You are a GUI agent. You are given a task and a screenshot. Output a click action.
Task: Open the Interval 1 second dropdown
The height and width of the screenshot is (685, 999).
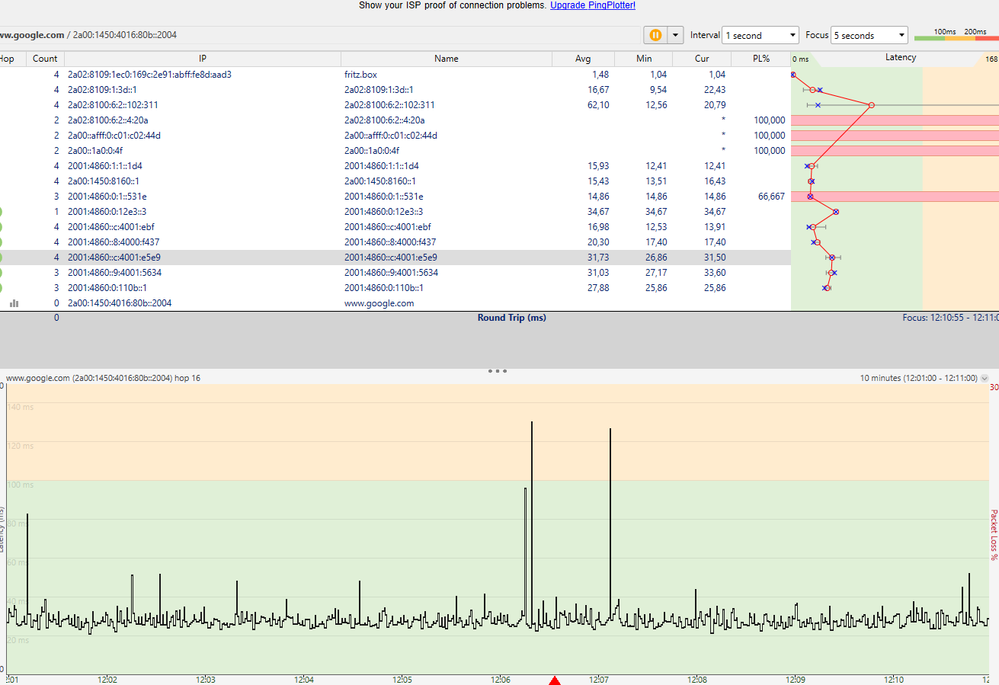(760, 36)
